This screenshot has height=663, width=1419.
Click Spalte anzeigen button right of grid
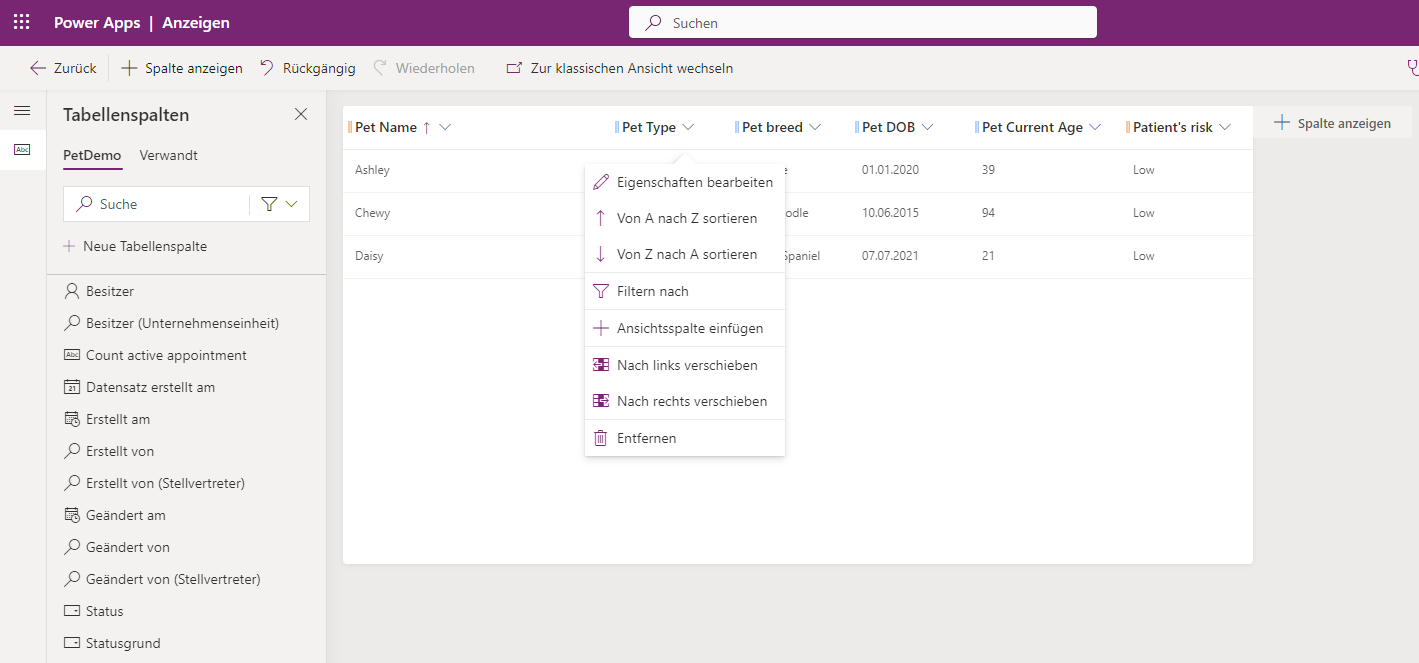[1331, 123]
